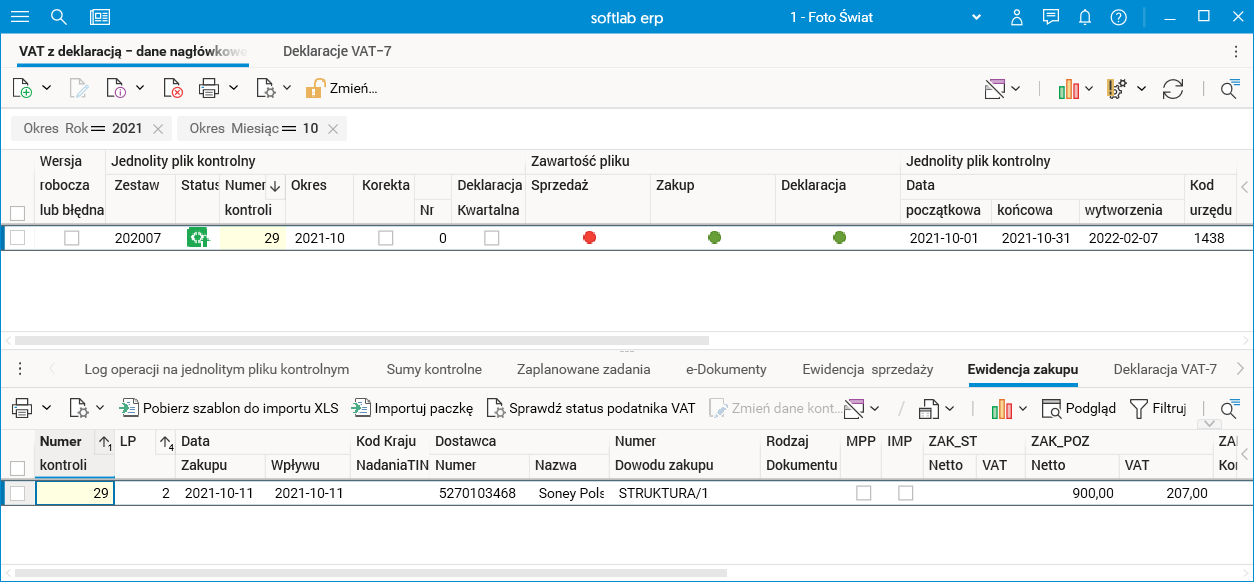The height and width of the screenshot is (582, 1254).
Task: Open the print dropdown arrow in top toolbar
Action: tap(233, 88)
